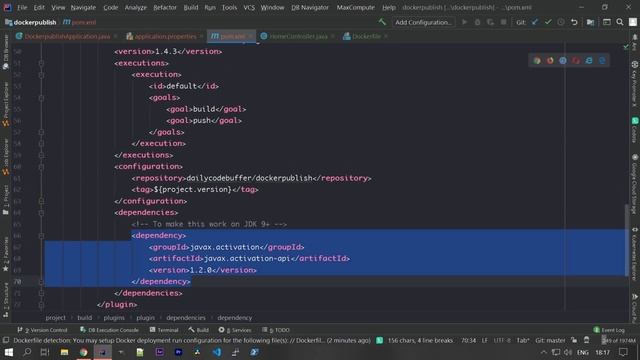Open pom.xml preview in Internet Explorer icon
Image resolution: width=640 pixels, height=360 pixels.
pyautogui.click(x=589, y=60)
